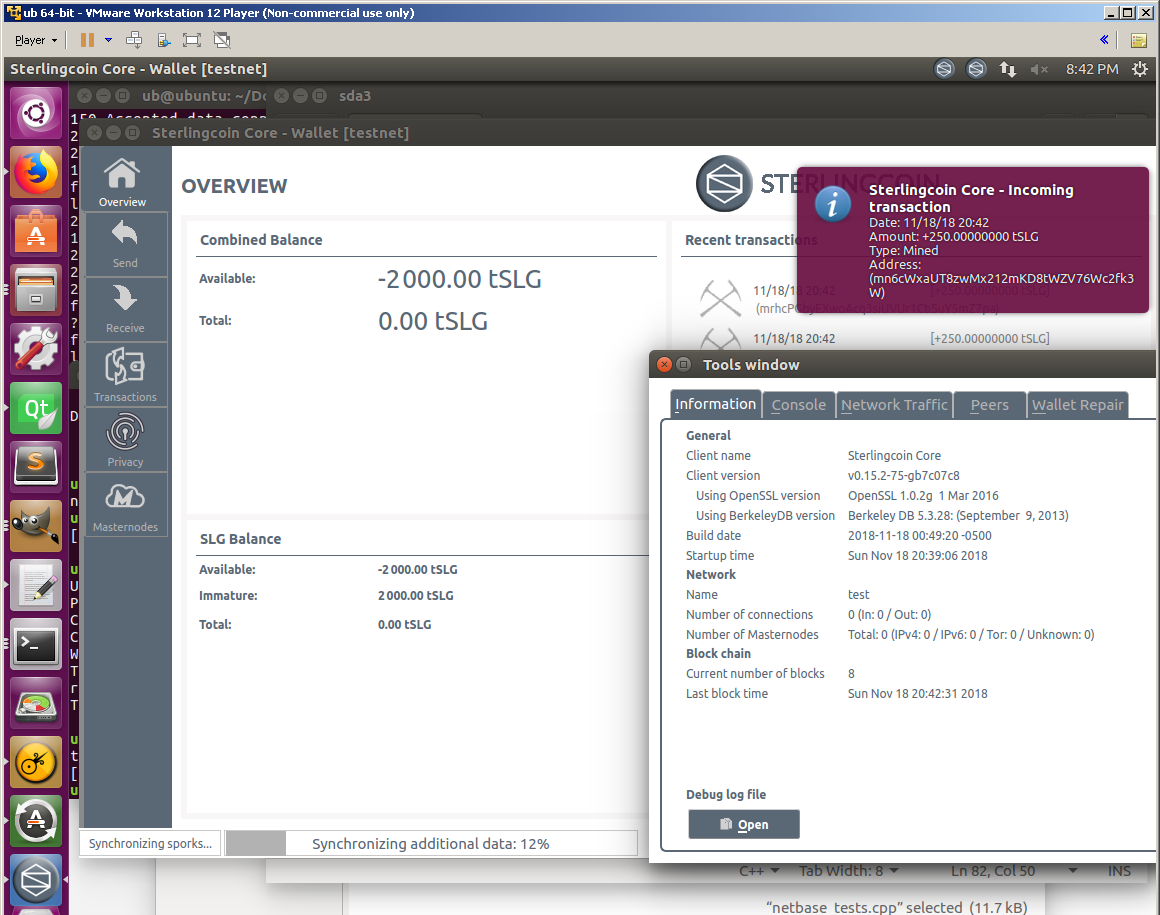Screen dimensions: 1160x915
Task: Select client version 'v0.15.2-75-gb7c07c8' text
Action: coord(903,475)
